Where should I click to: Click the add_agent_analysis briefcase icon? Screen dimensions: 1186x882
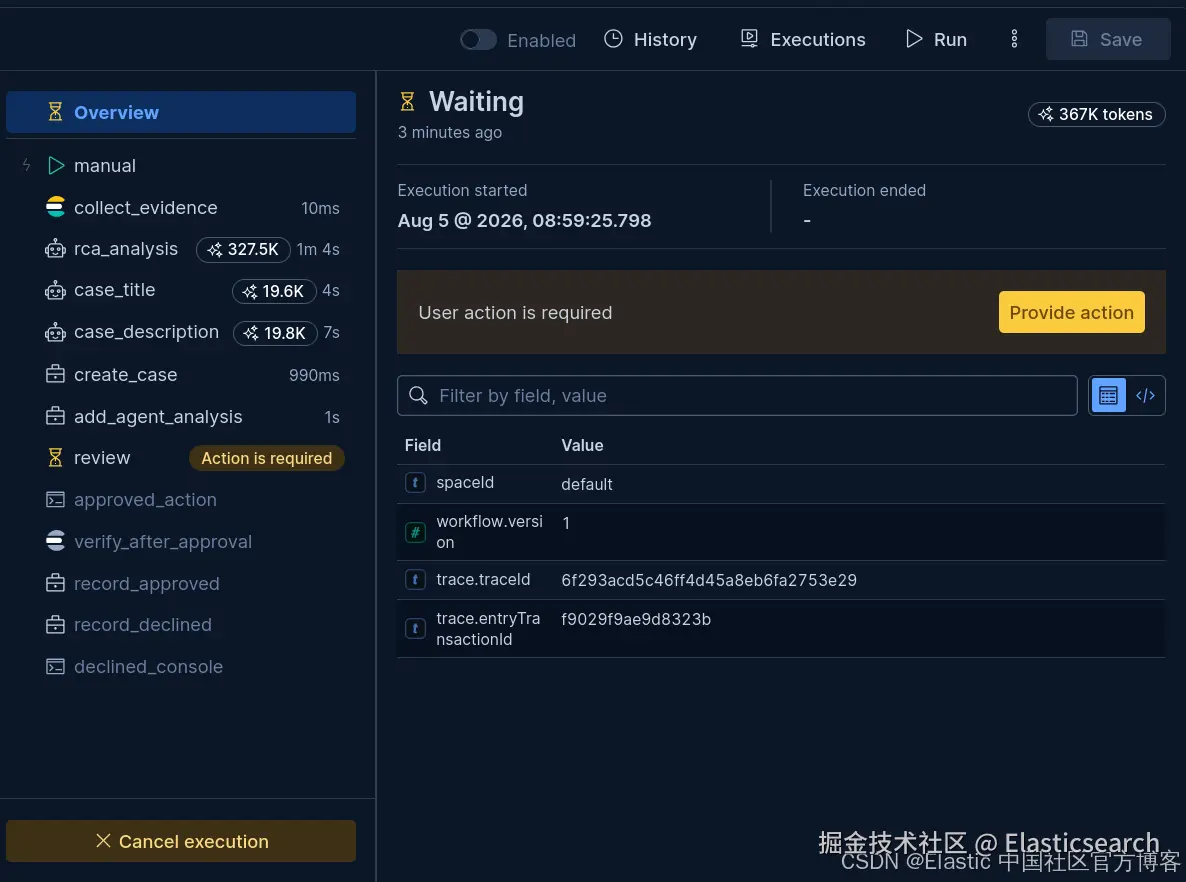[55, 416]
